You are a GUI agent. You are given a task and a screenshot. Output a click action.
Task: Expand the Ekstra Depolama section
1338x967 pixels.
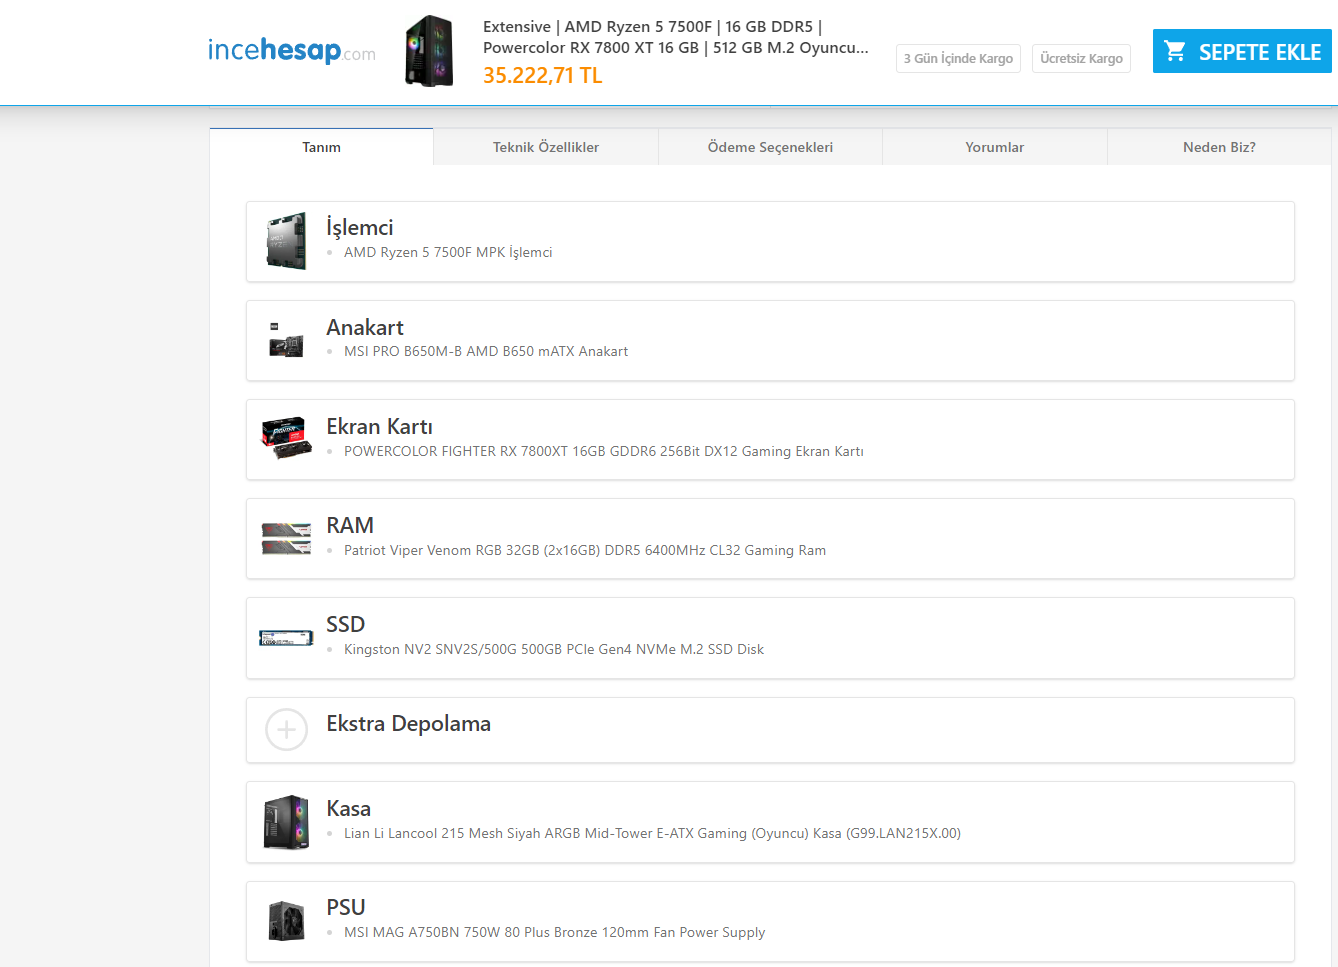pyautogui.click(x=770, y=730)
